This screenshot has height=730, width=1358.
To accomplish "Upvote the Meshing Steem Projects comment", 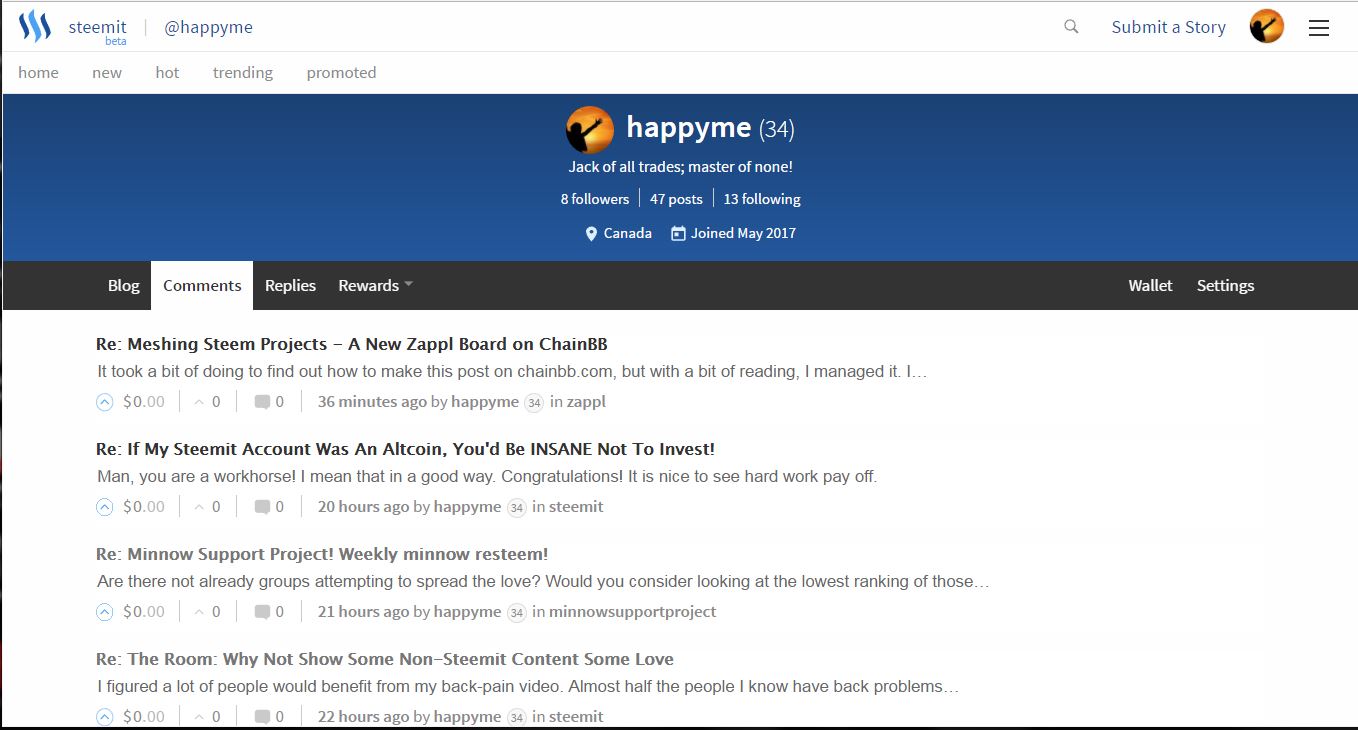I will 105,402.
